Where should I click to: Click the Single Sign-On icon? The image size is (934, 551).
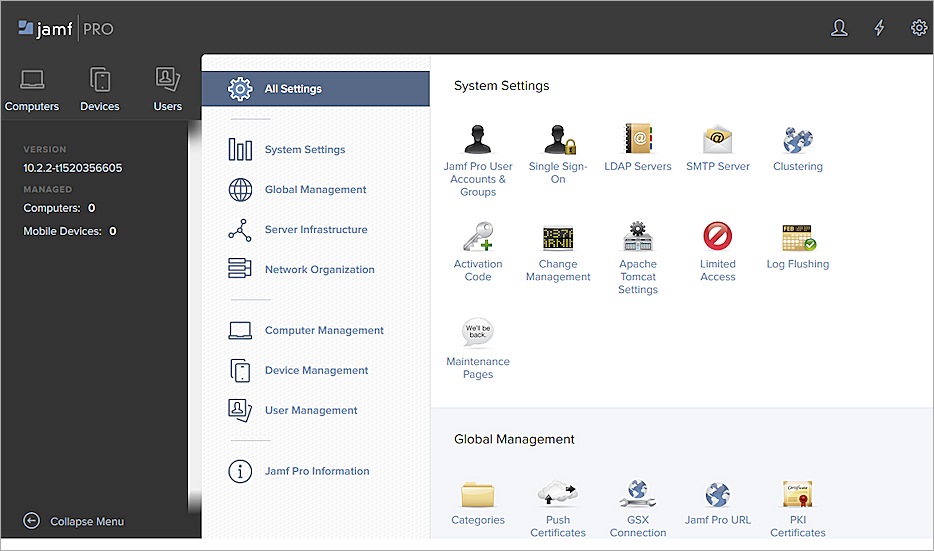(558, 140)
